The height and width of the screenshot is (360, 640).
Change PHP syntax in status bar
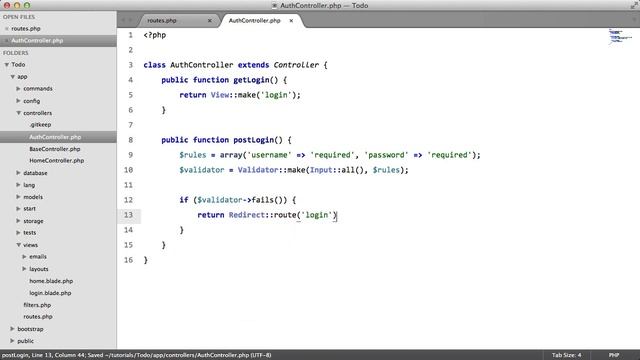pyautogui.click(x=614, y=355)
